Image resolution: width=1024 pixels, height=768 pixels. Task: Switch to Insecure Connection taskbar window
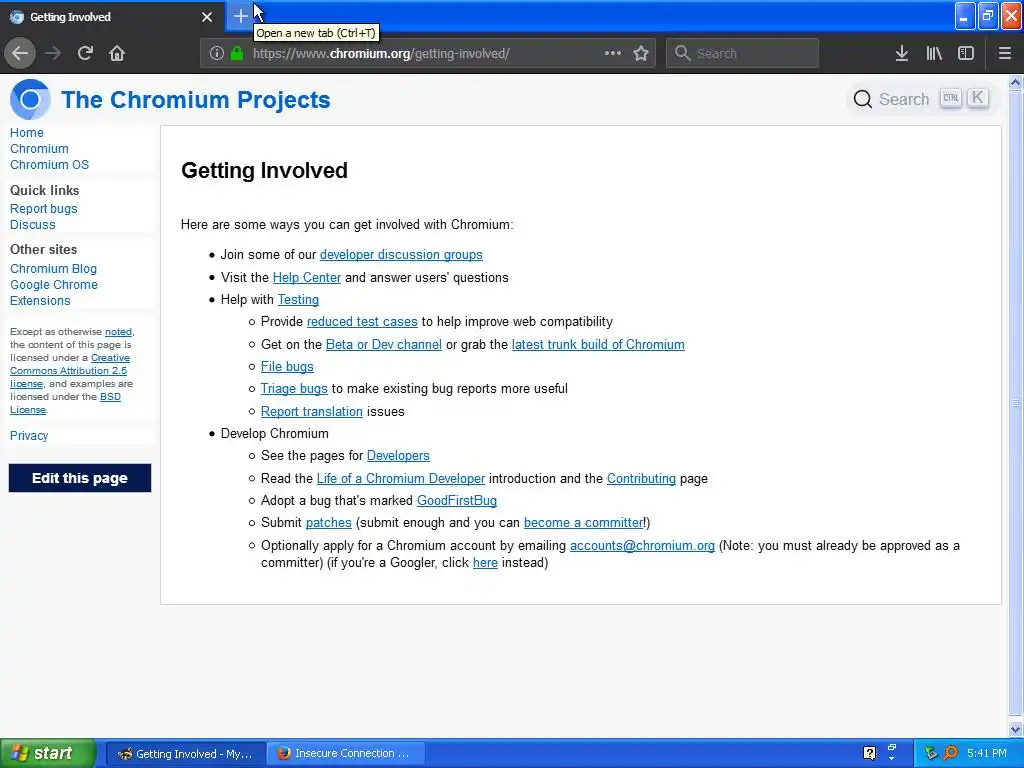(x=345, y=754)
